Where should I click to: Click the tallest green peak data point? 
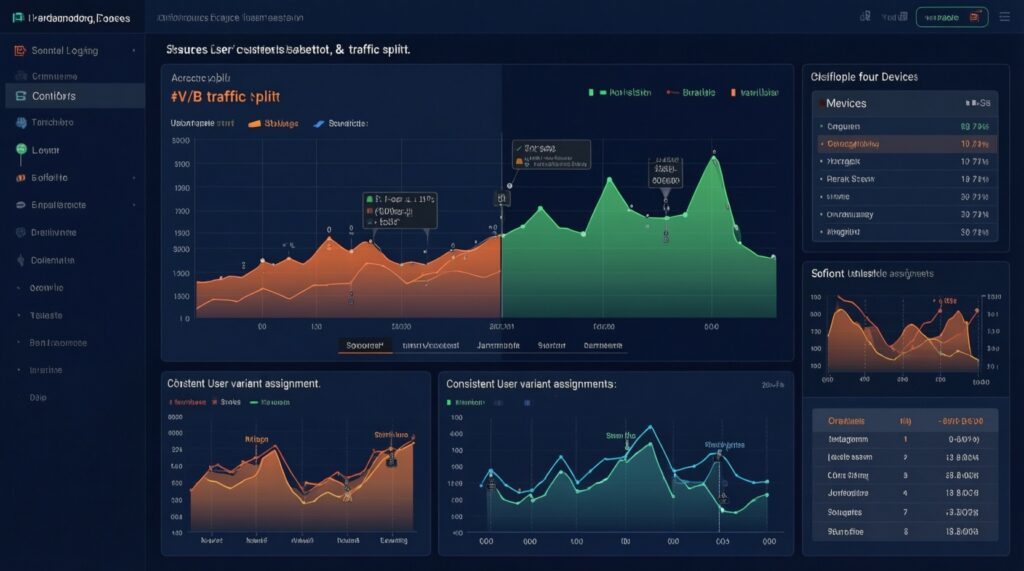(x=714, y=155)
